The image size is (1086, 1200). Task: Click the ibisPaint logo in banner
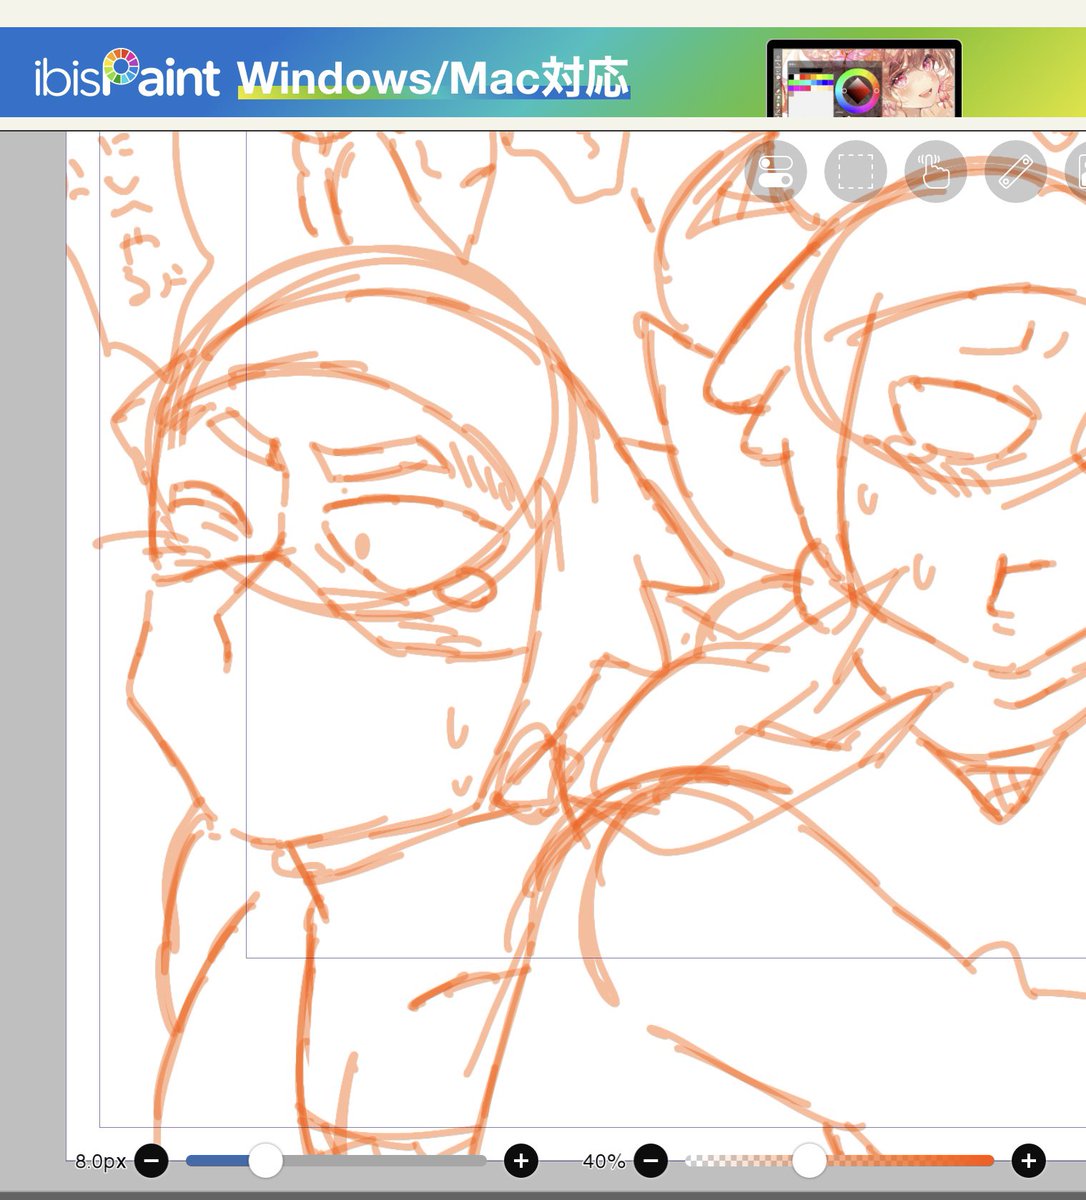(127, 75)
